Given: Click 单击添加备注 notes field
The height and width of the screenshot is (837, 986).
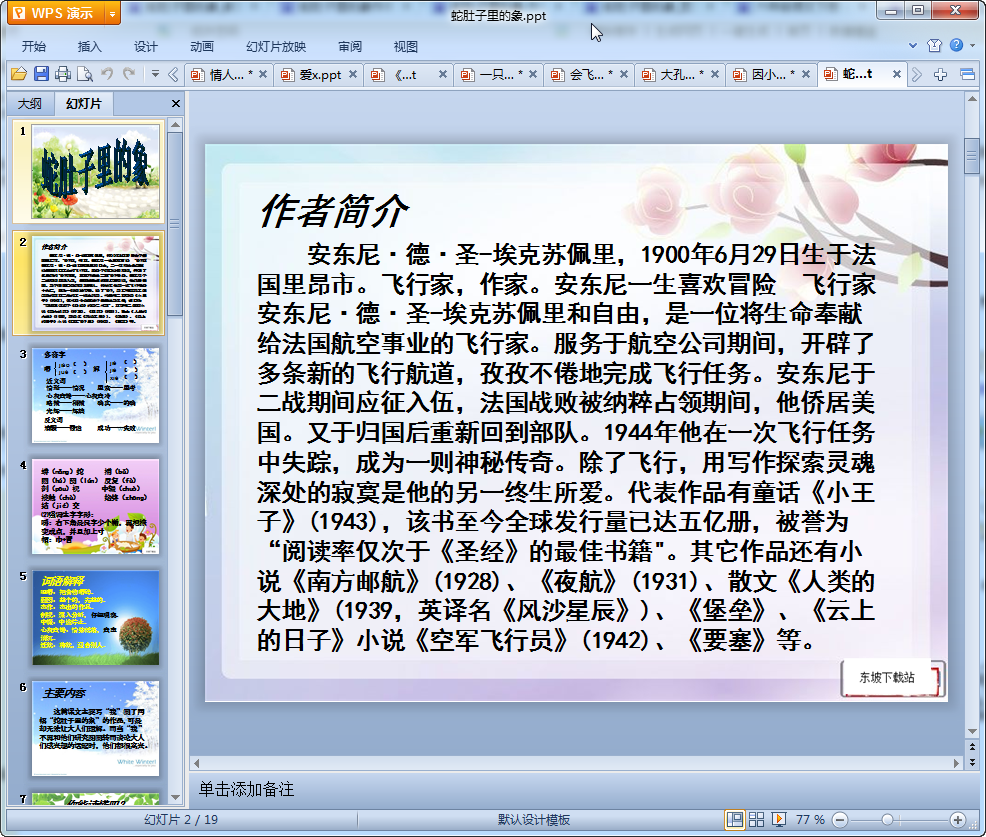Looking at the screenshot, I should (246, 789).
